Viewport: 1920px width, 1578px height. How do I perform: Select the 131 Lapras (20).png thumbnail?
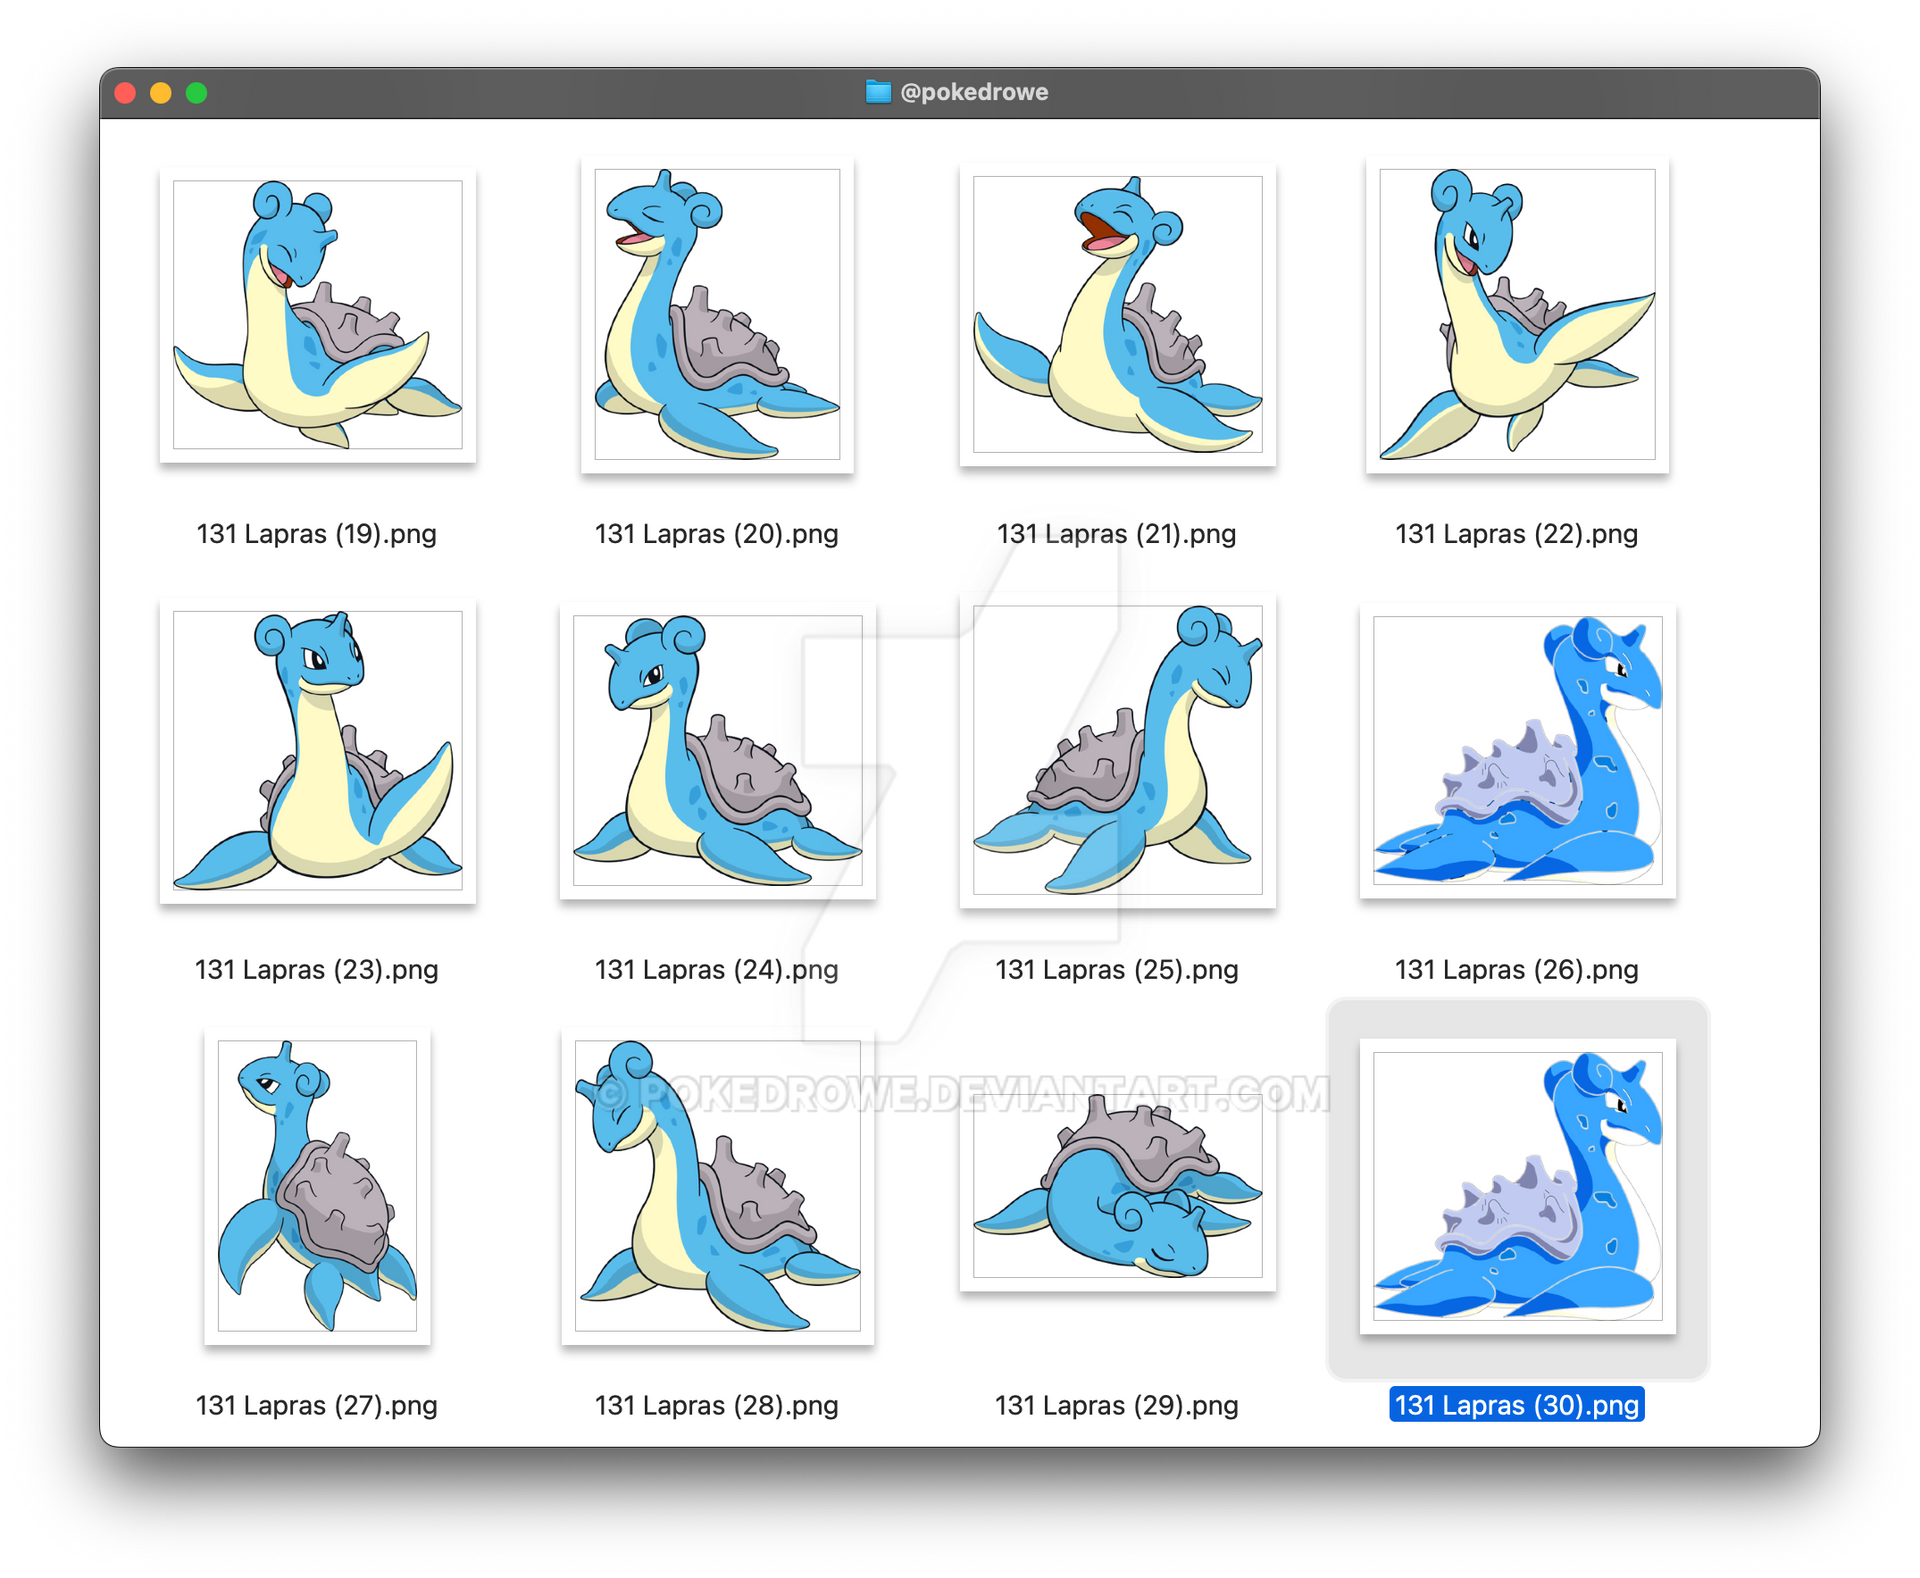(717, 314)
